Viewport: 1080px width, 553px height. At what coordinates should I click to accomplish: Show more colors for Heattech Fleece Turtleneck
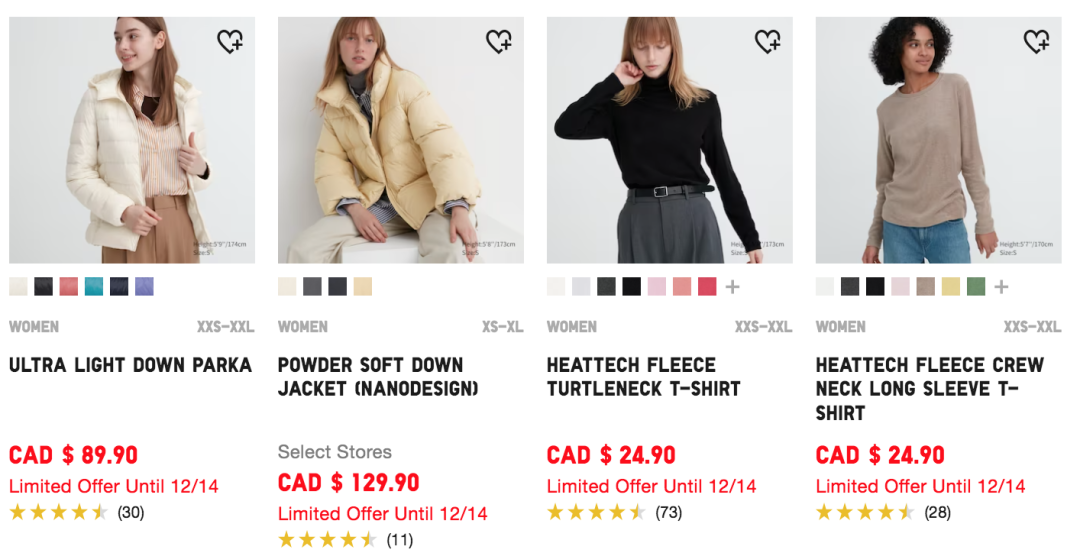pos(733,287)
